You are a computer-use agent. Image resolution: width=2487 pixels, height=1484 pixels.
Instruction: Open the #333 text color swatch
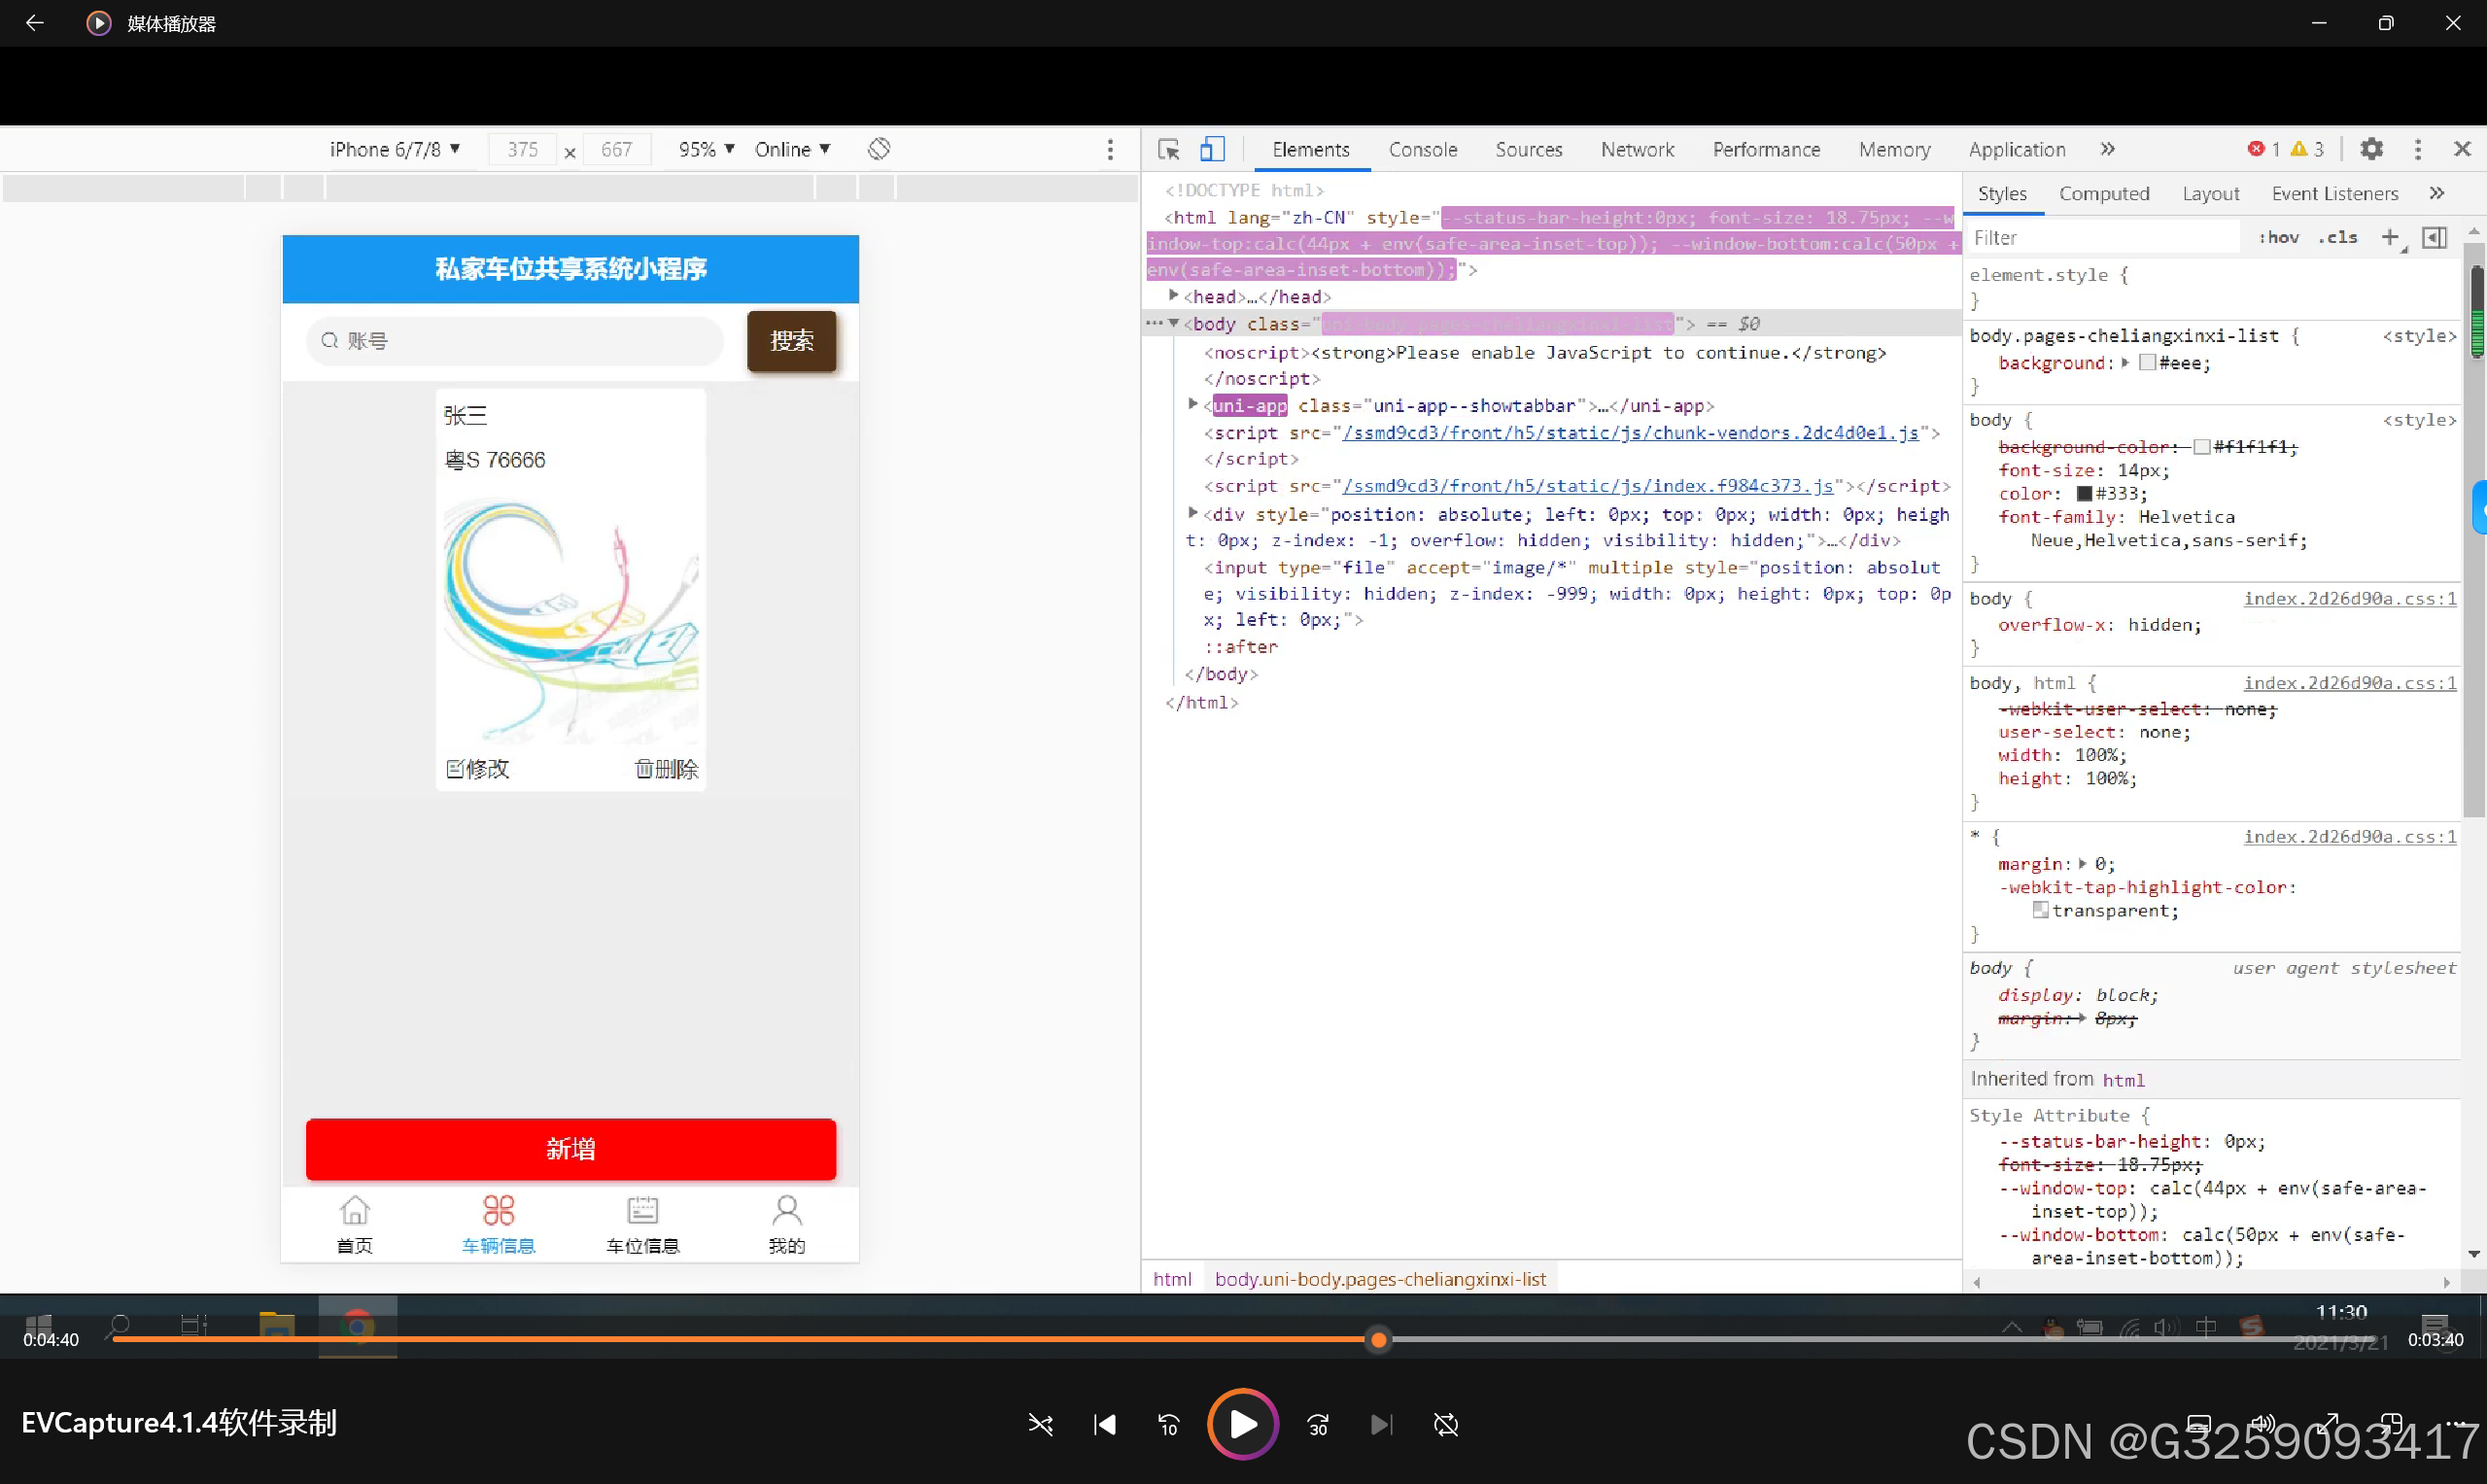[2084, 494]
